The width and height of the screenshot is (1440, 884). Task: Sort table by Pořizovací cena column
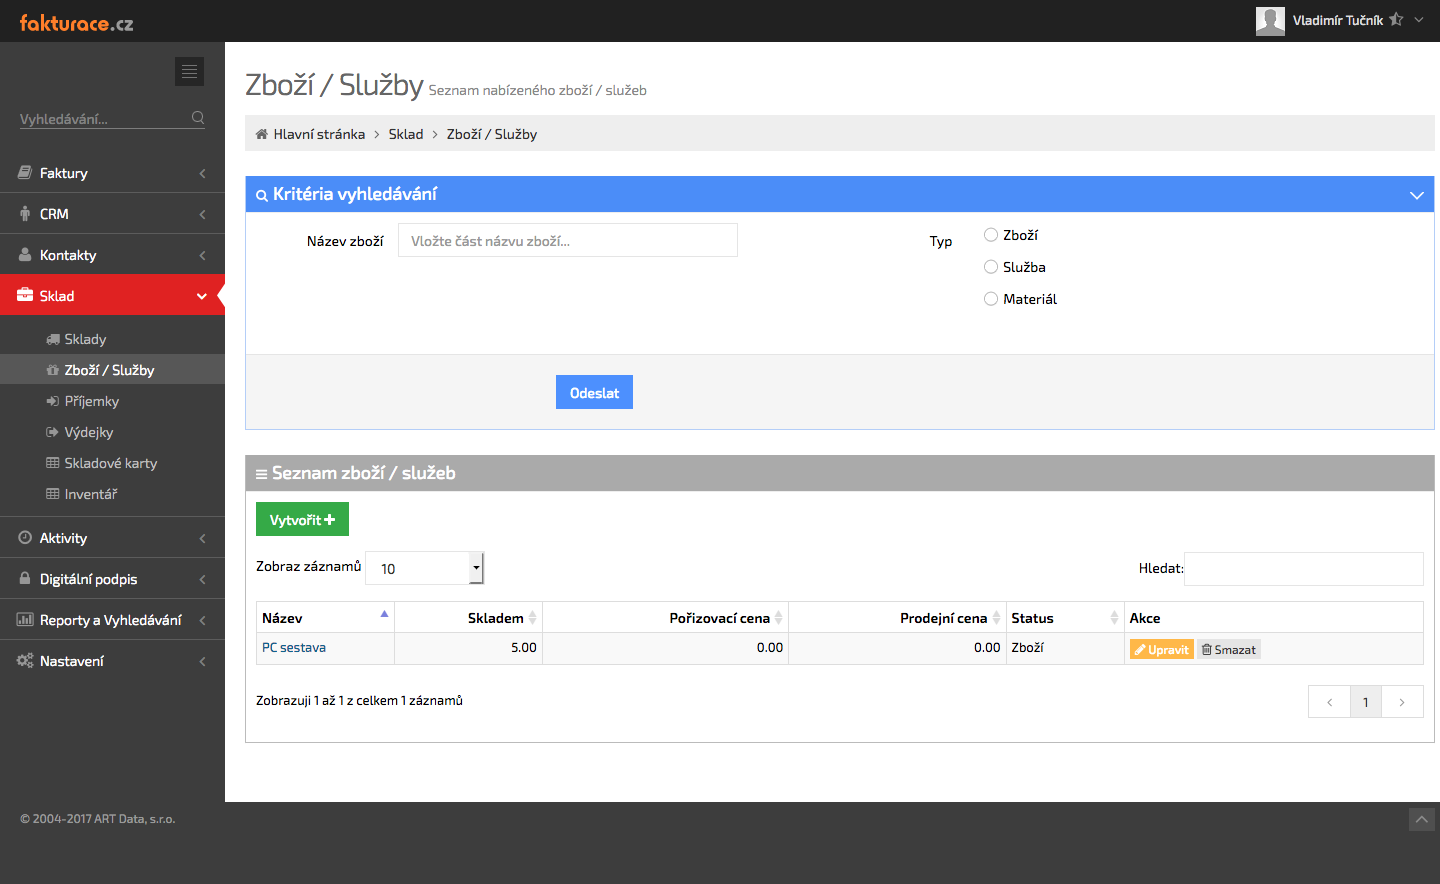pyautogui.click(x=666, y=618)
